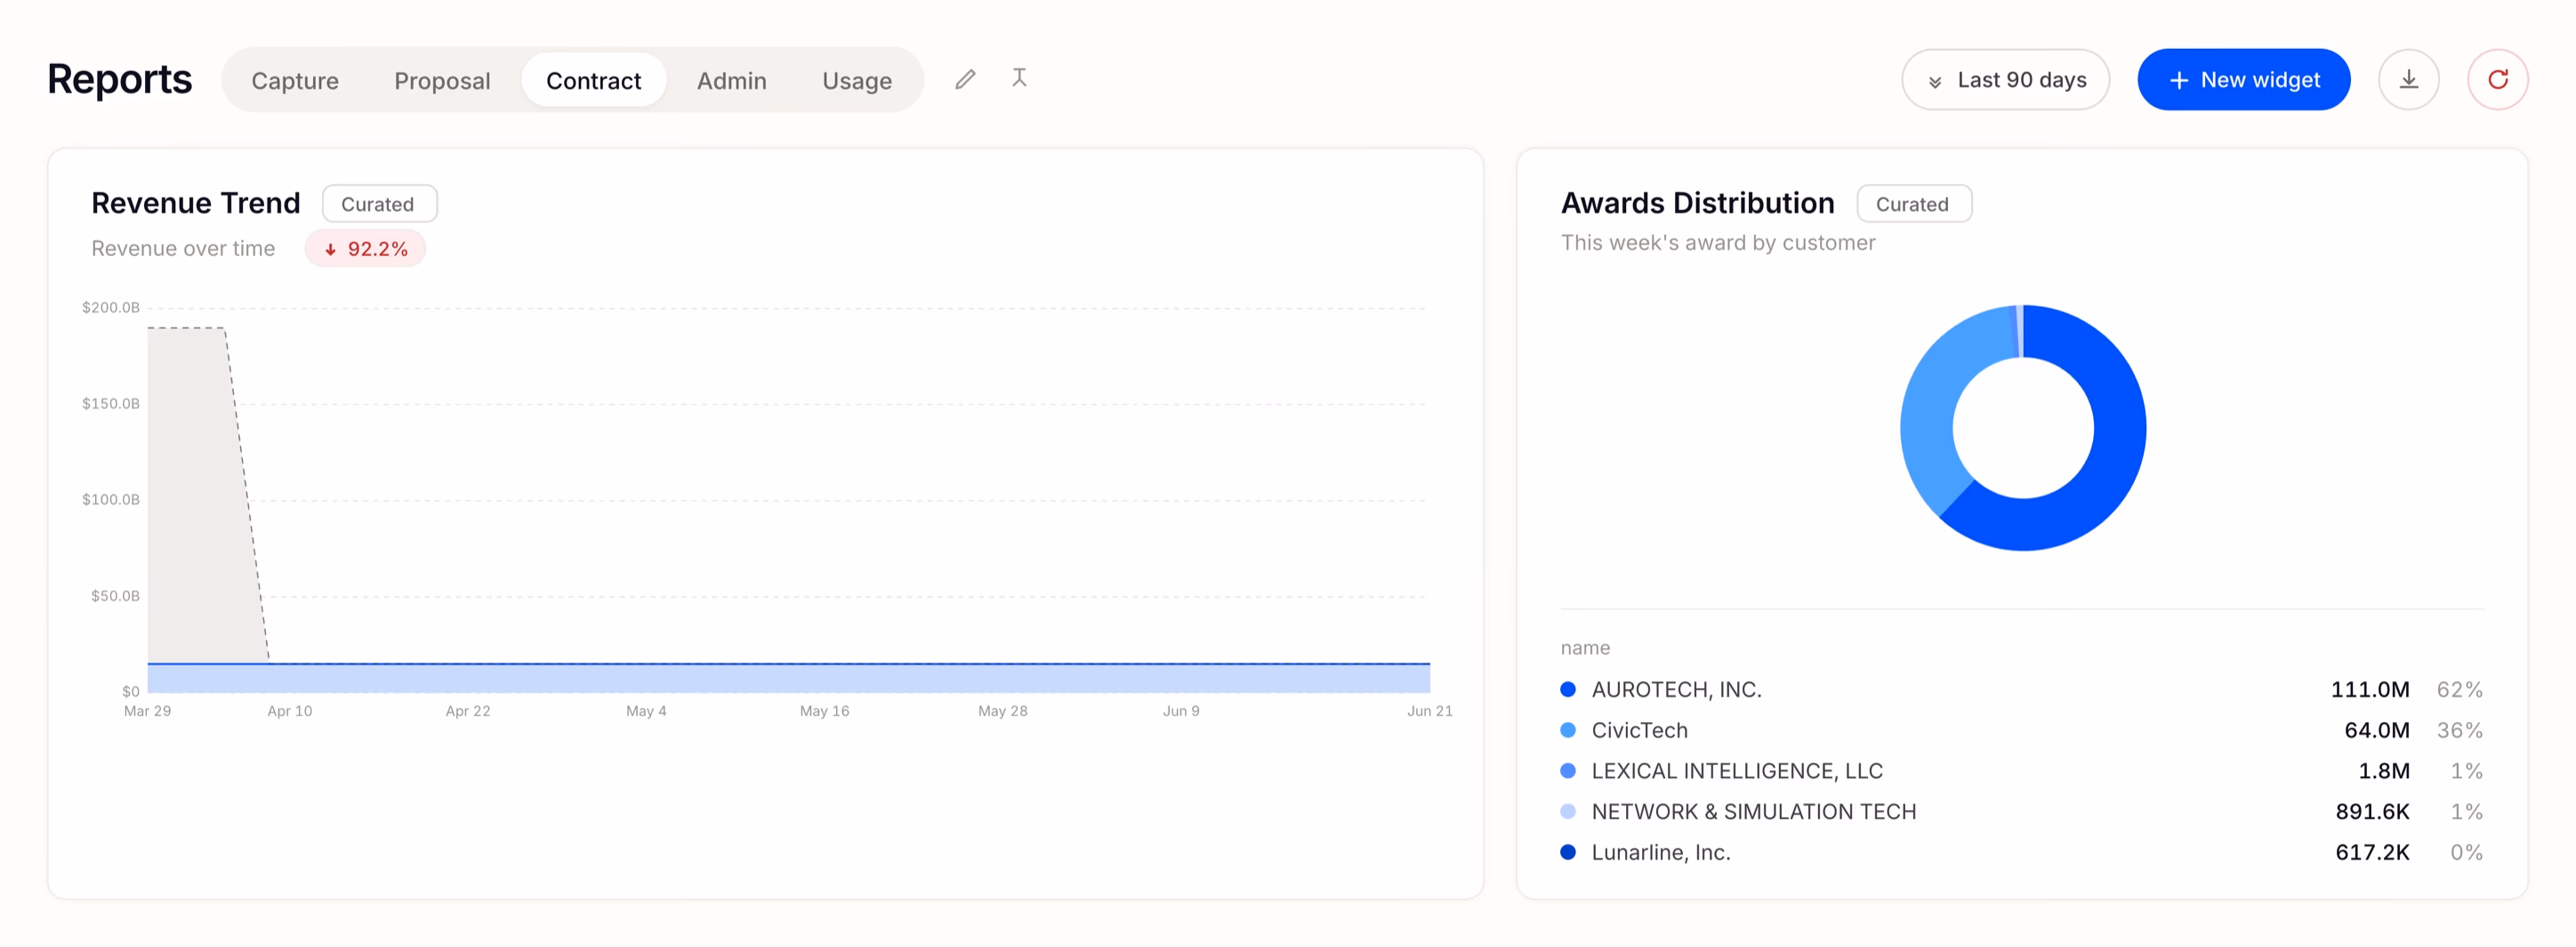
Task: Click the name column header in legend
Action: click(1585, 648)
